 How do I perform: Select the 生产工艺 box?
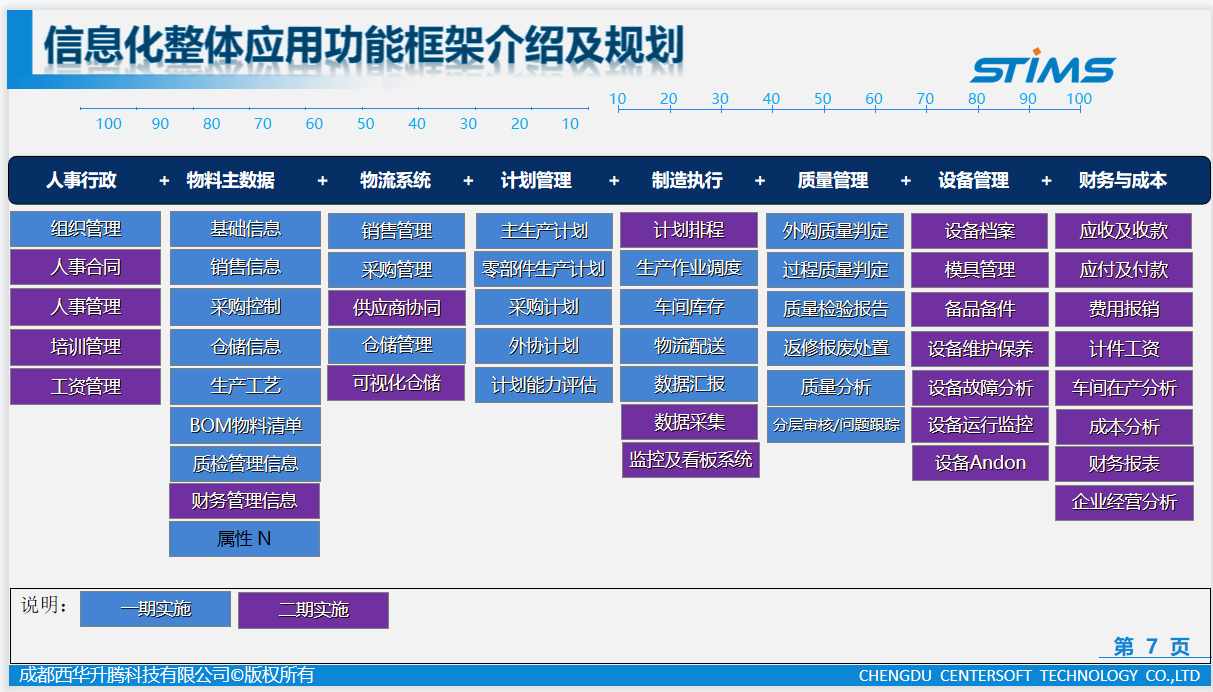[x=245, y=386]
